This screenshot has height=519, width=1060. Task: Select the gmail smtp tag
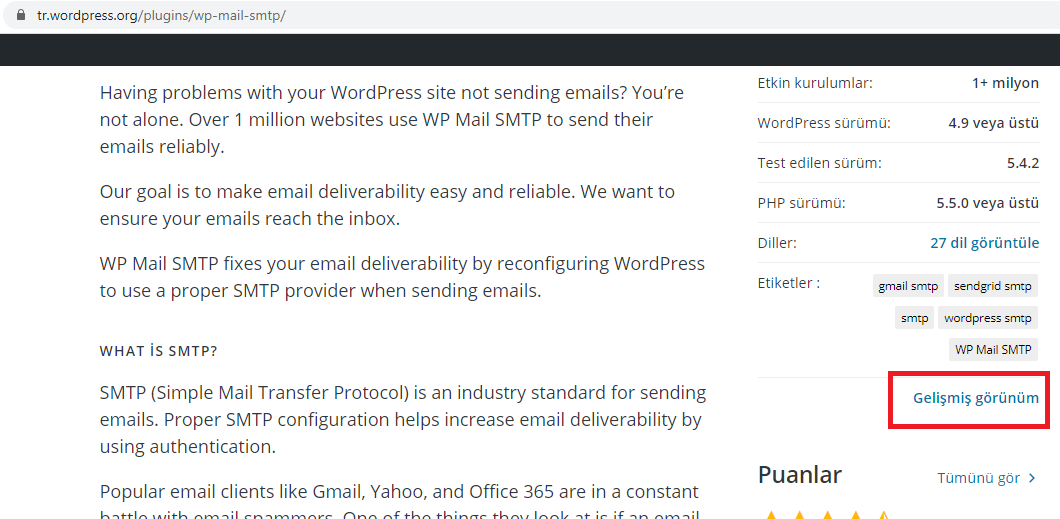[908, 286]
